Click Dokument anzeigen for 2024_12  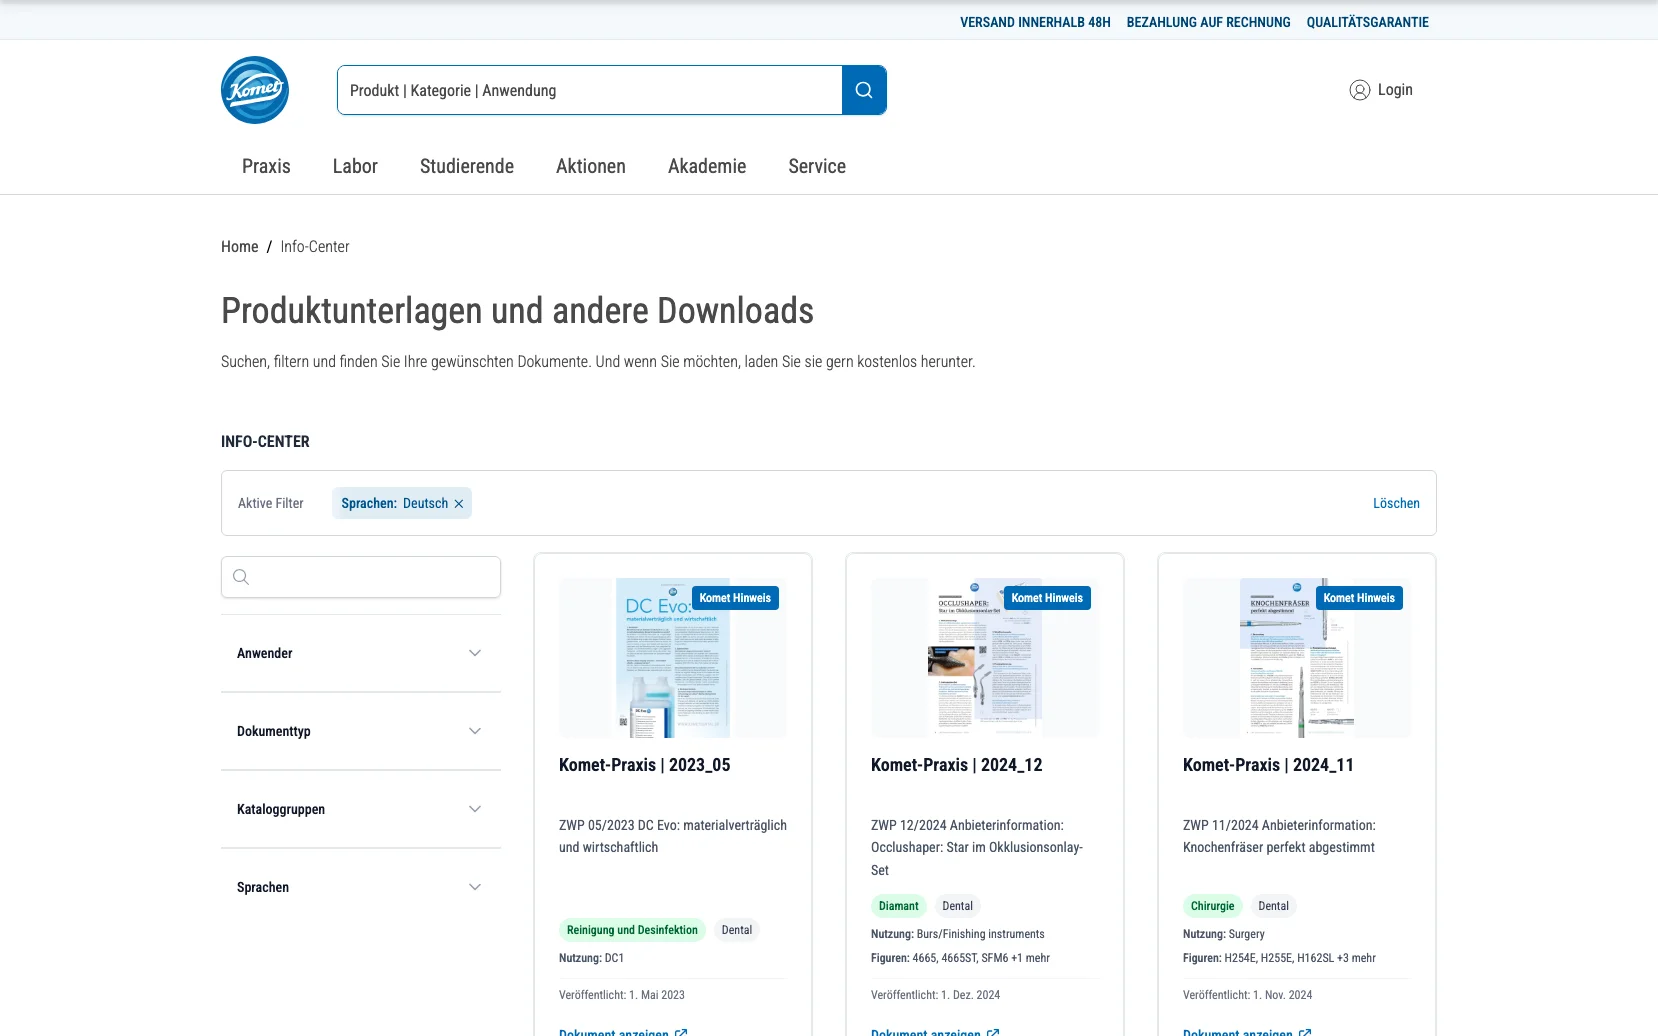pos(926,1032)
